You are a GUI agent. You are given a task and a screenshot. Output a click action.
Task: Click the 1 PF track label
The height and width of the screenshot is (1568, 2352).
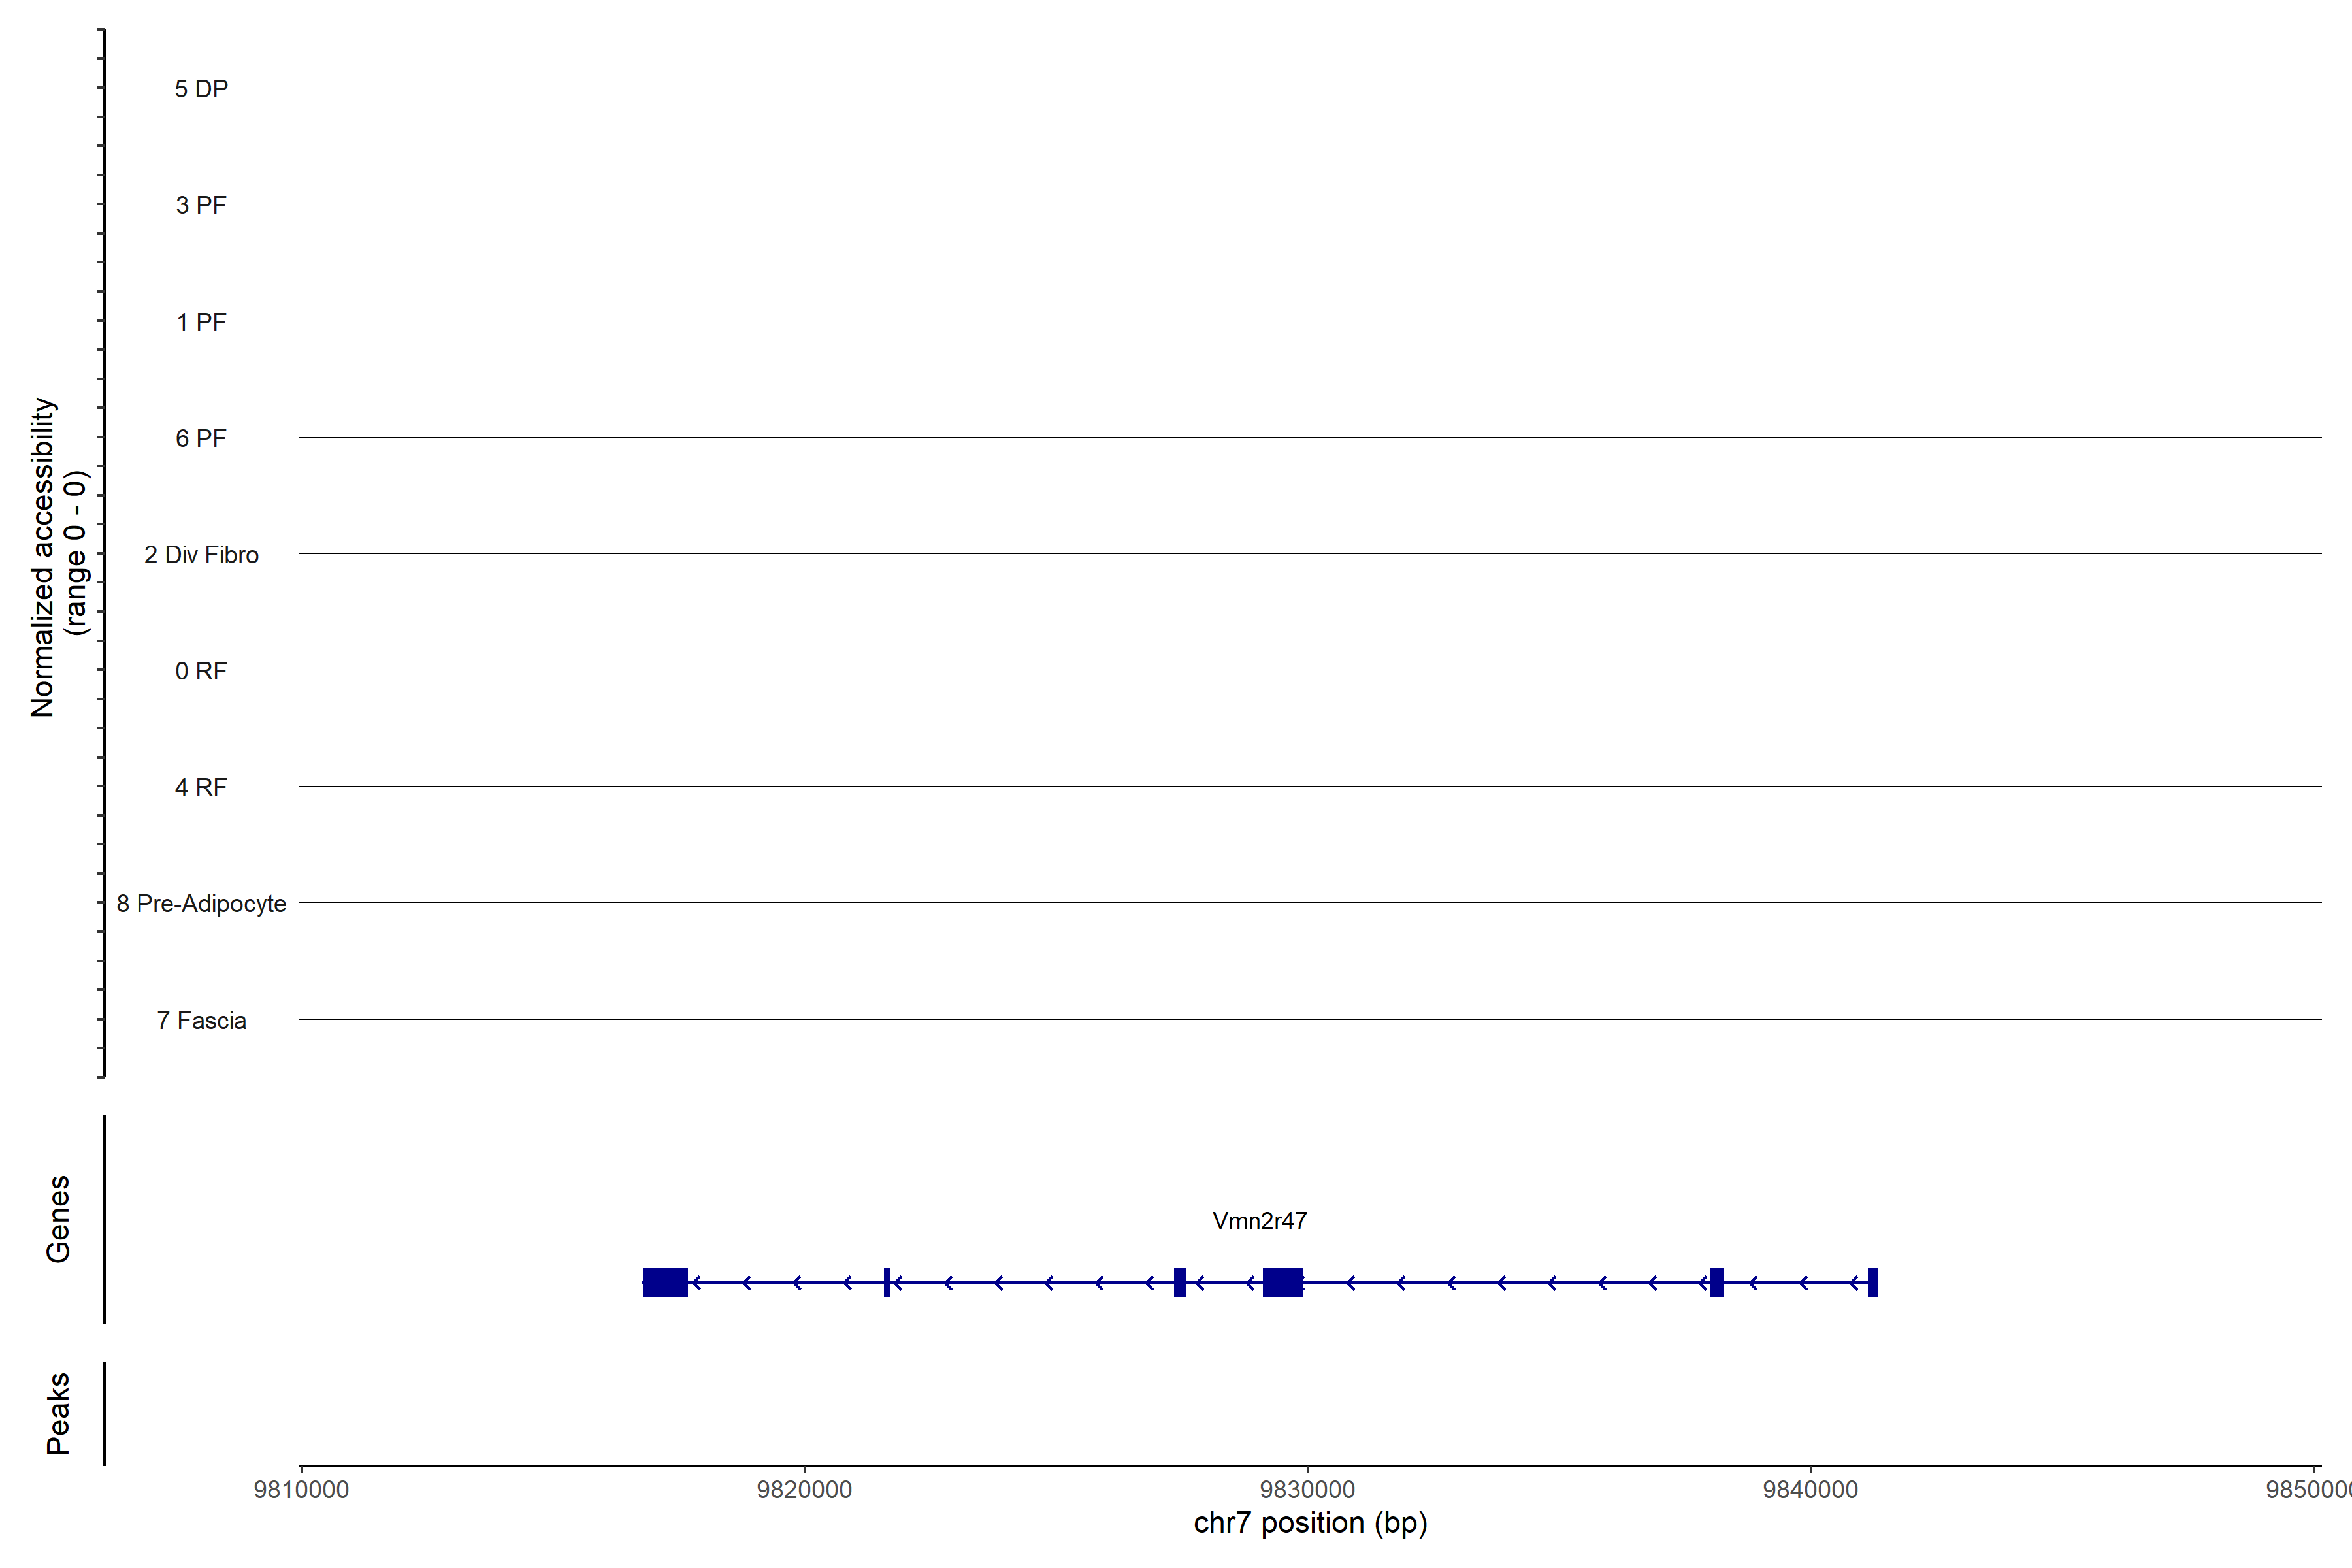point(201,322)
